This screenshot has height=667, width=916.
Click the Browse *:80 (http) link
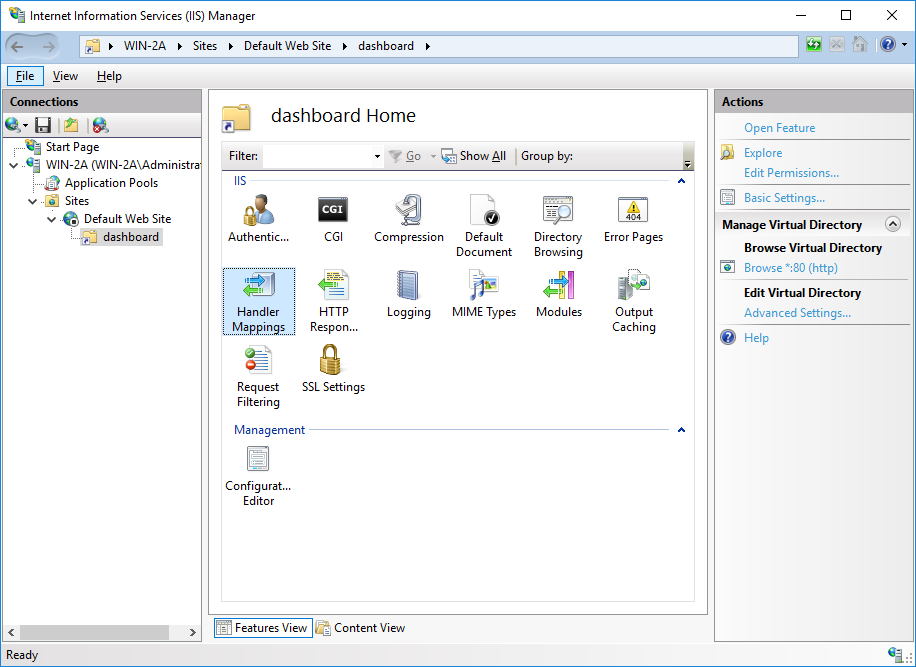point(790,268)
